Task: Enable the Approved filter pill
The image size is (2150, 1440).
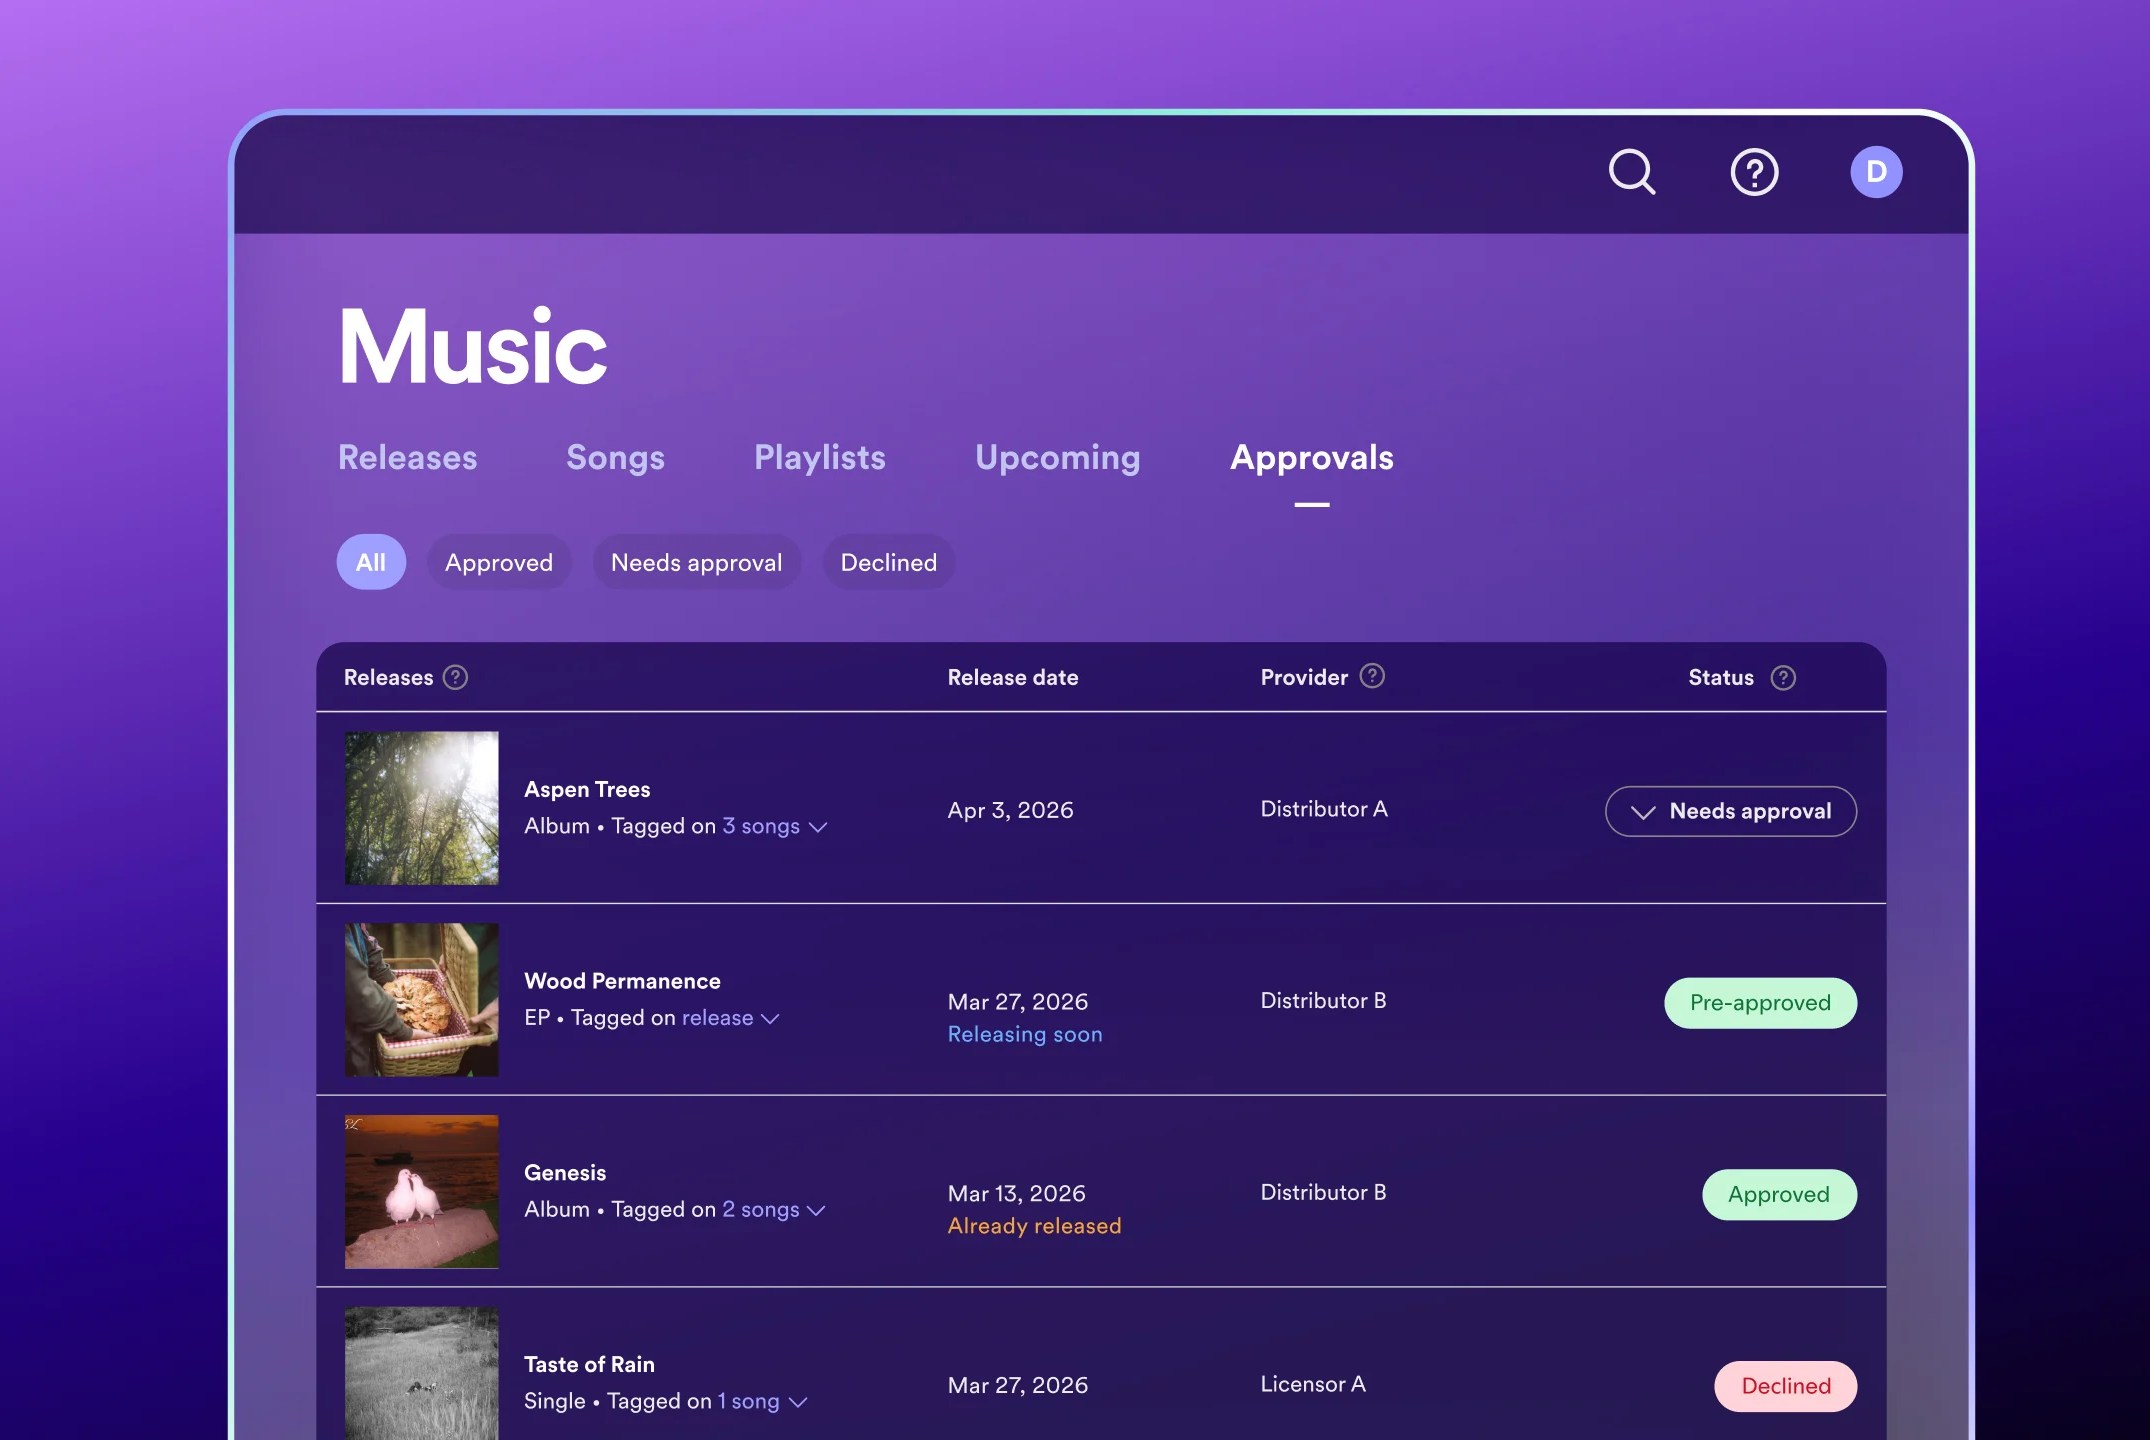Action: [x=499, y=562]
